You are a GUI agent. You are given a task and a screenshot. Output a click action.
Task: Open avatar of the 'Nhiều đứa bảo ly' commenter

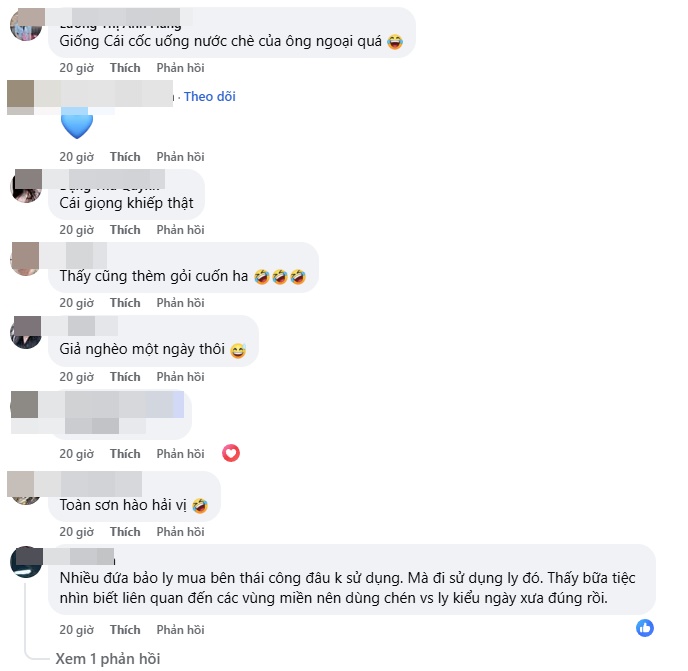pos(26,562)
